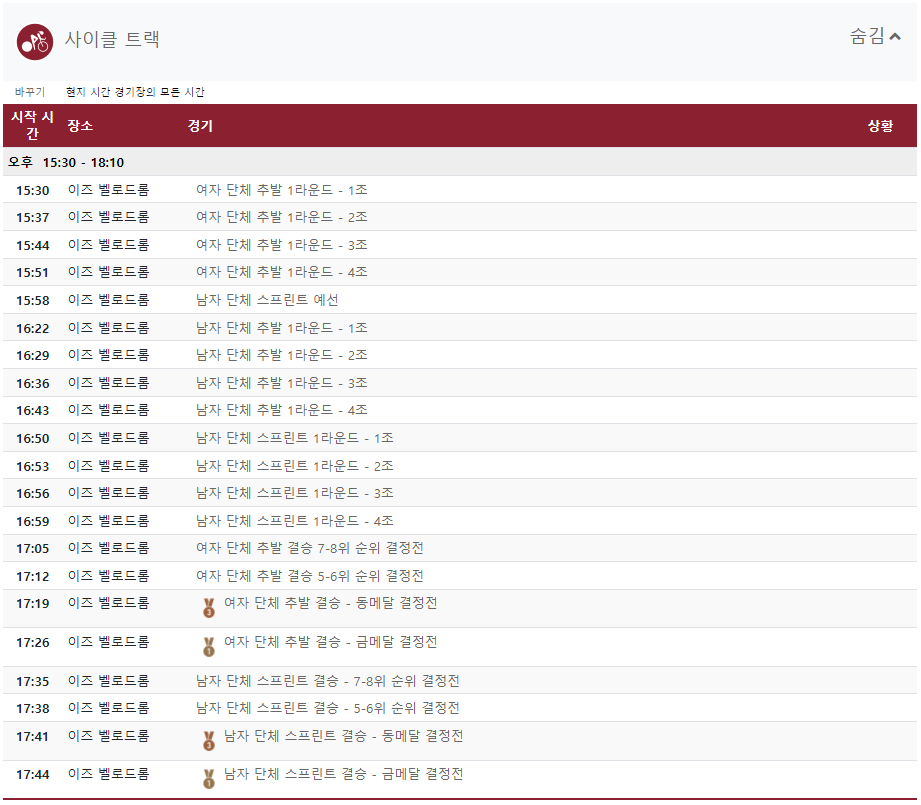
Task: Click the 경기 column header
Action: pos(200,125)
